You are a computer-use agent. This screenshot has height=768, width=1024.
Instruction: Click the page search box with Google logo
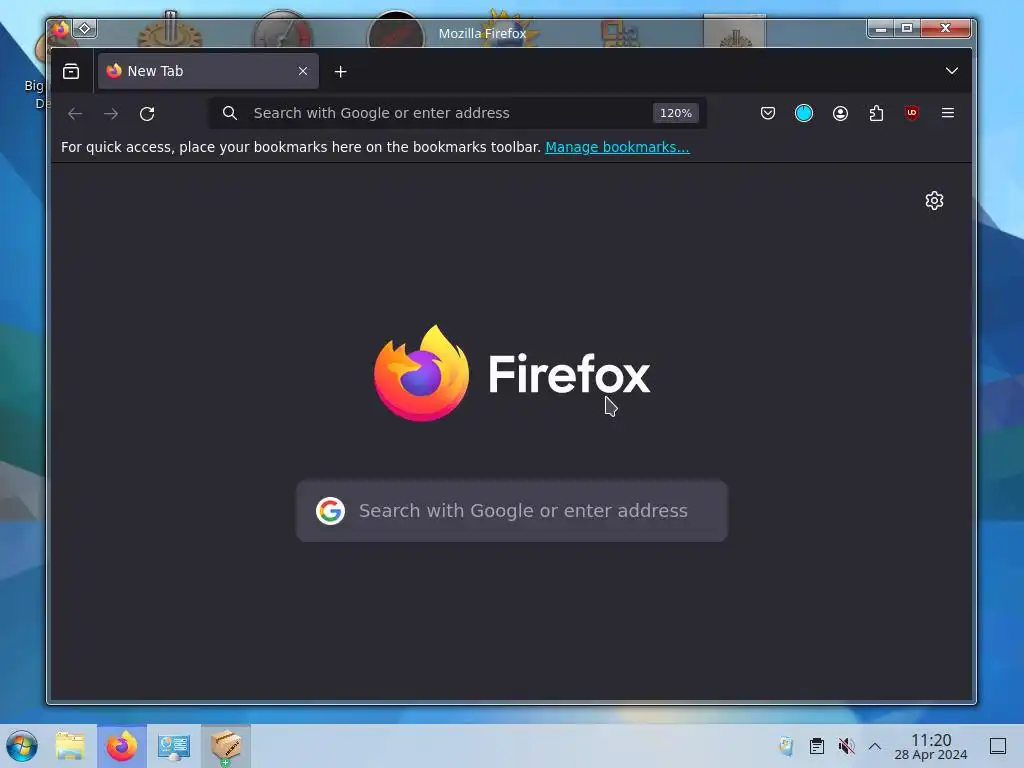click(512, 511)
